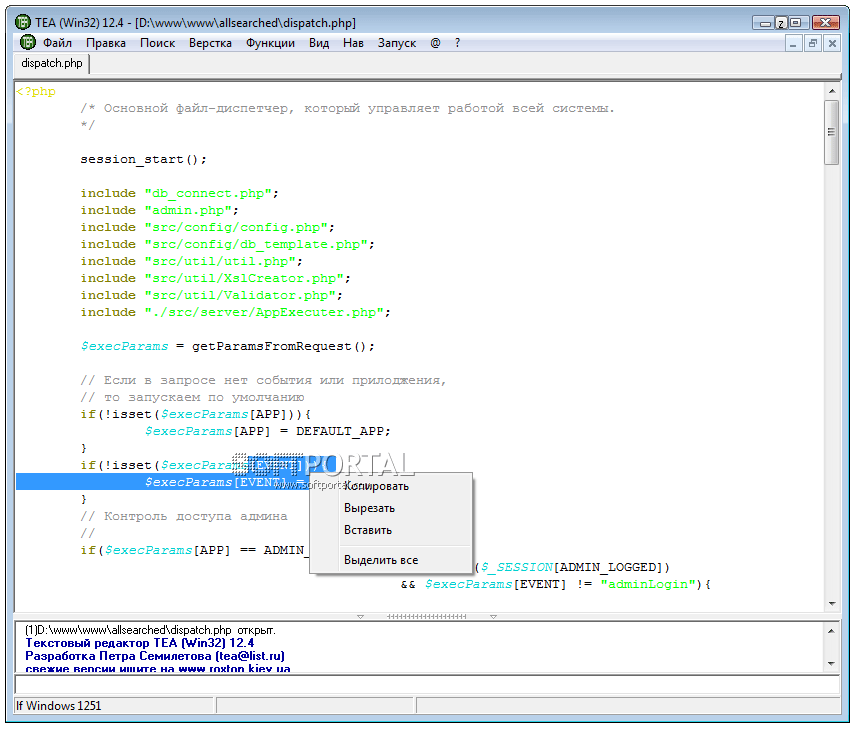
Task: Click the include "./src/server/AppExecuter.php" line
Action: pyautogui.click(x=236, y=312)
